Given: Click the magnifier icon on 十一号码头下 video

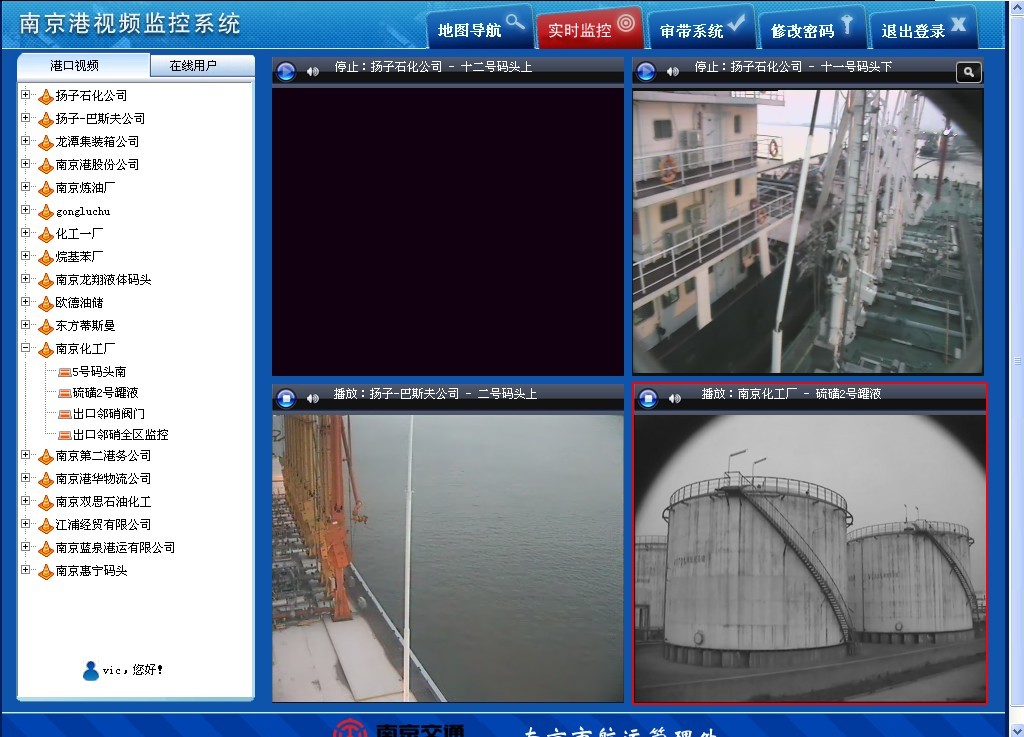Looking at the screenshot, I should pos(968,71).
